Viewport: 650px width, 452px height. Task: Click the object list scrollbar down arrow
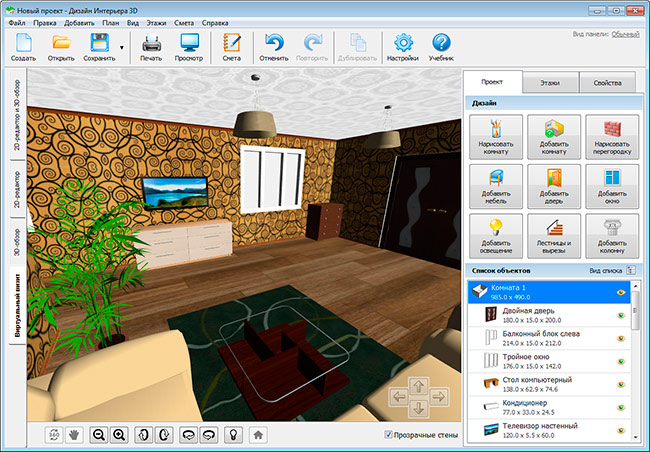(x=635, y=437)
